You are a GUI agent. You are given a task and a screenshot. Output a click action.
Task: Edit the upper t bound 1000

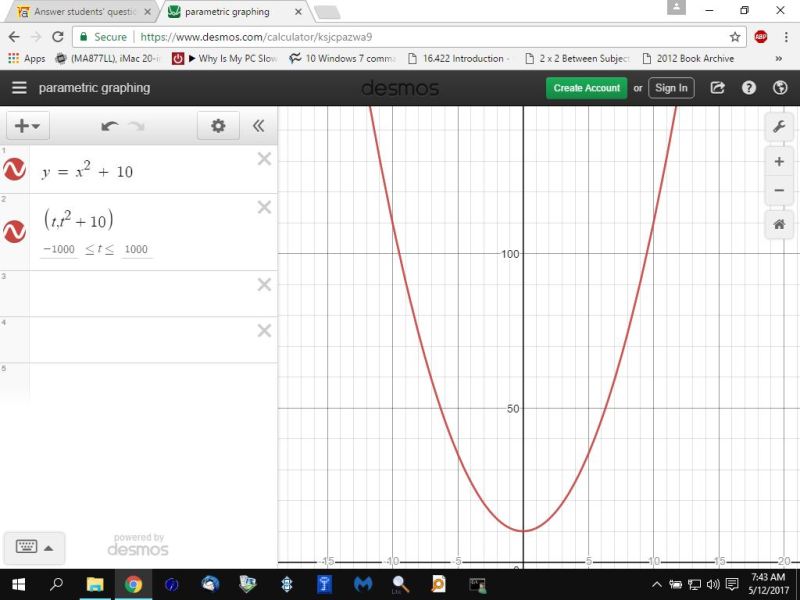coord(136,249)
